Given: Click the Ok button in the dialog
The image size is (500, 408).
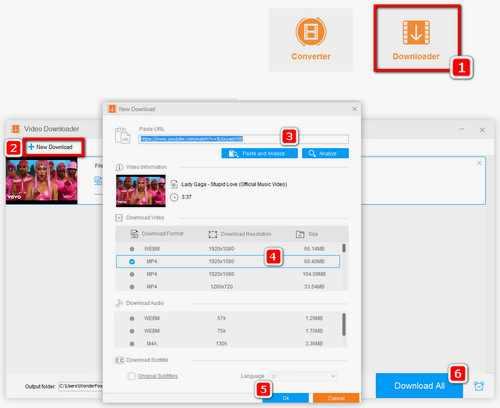Looking at the screenshot, I should tap(286, 398).
